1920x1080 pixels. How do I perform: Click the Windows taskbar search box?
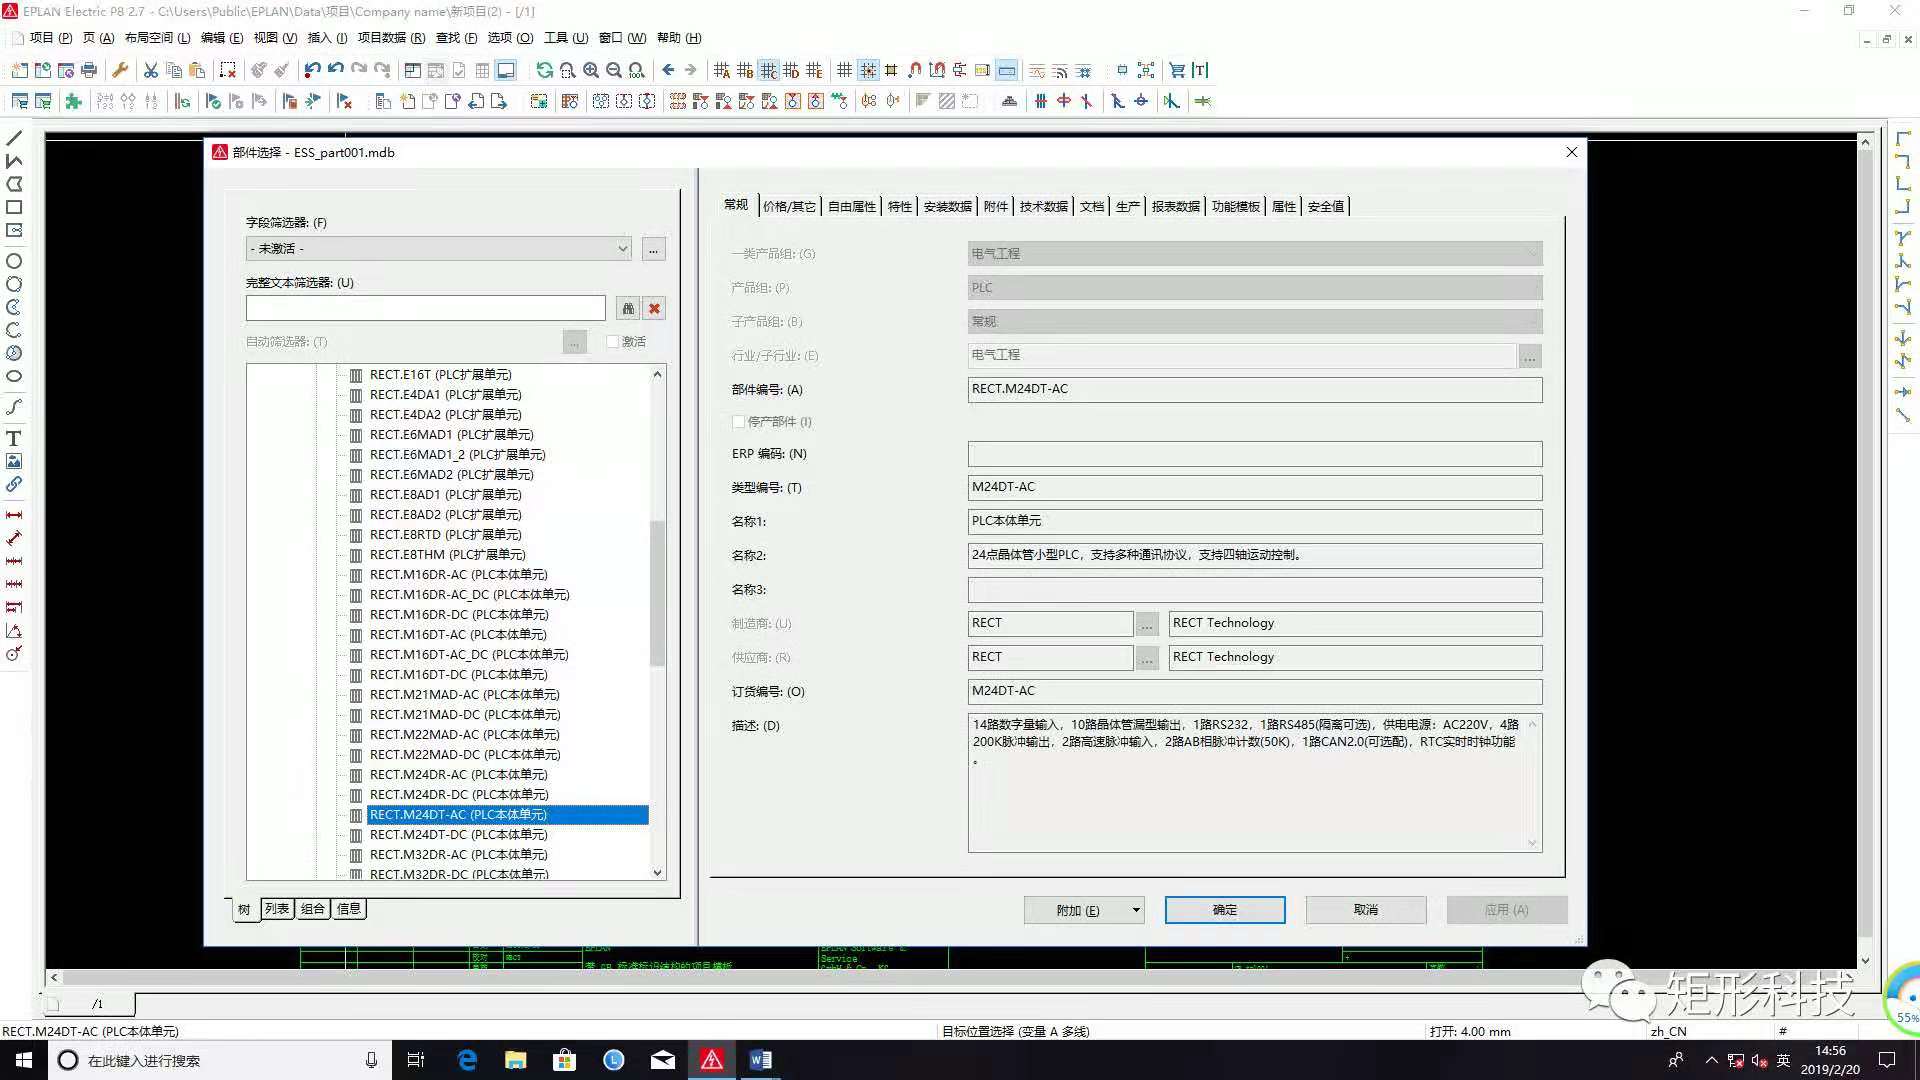coord(220,1060)
